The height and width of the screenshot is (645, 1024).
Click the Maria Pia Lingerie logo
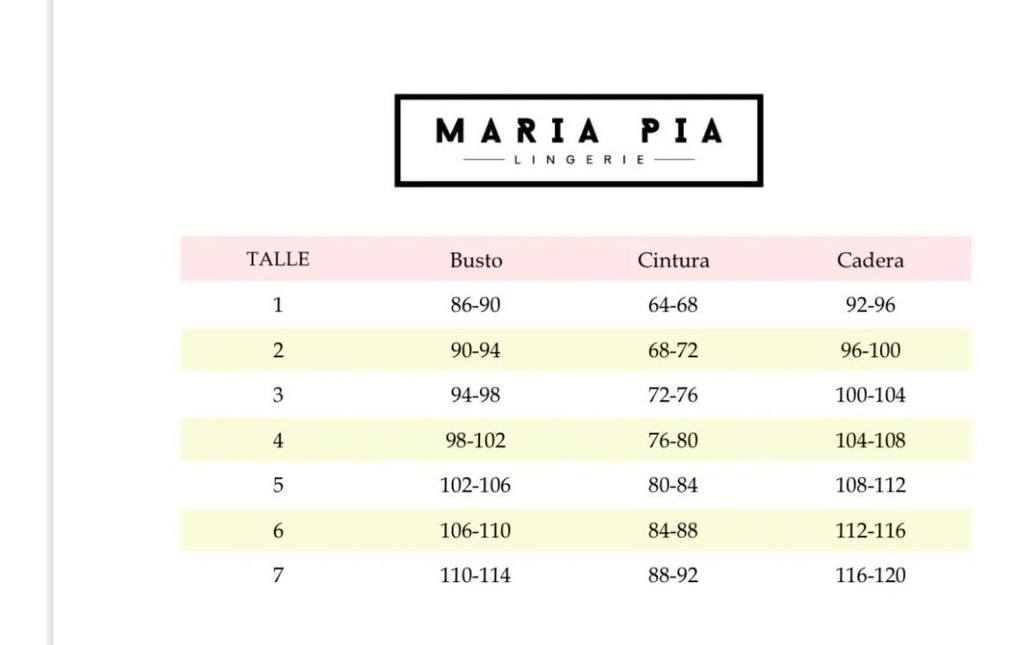click(x=578, y=140)
